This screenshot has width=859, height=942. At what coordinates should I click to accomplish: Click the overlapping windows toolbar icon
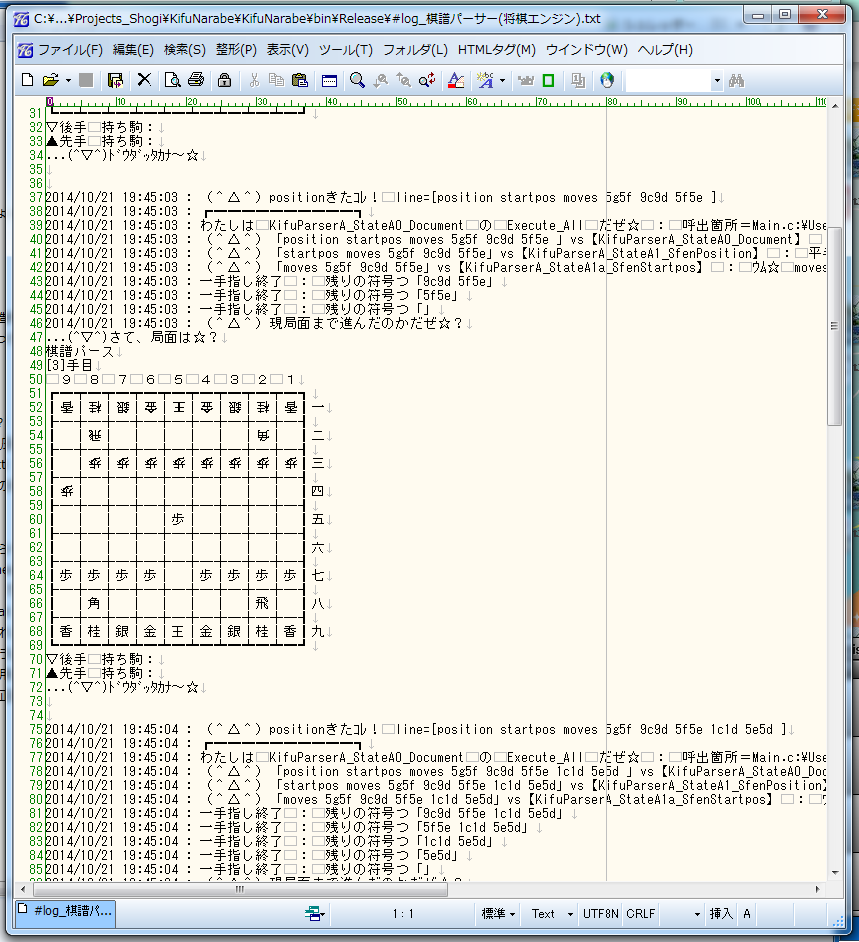578,80
